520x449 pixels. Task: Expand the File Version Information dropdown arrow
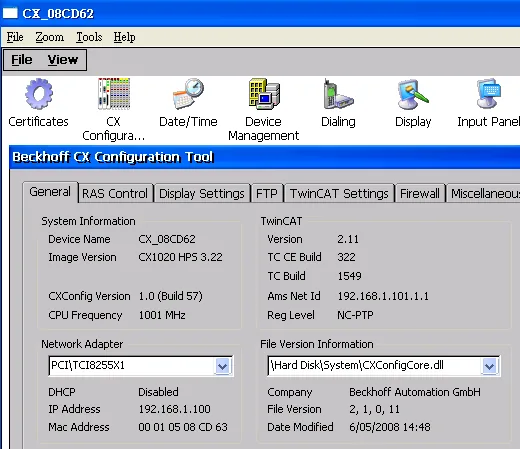(x=489, y=366)
